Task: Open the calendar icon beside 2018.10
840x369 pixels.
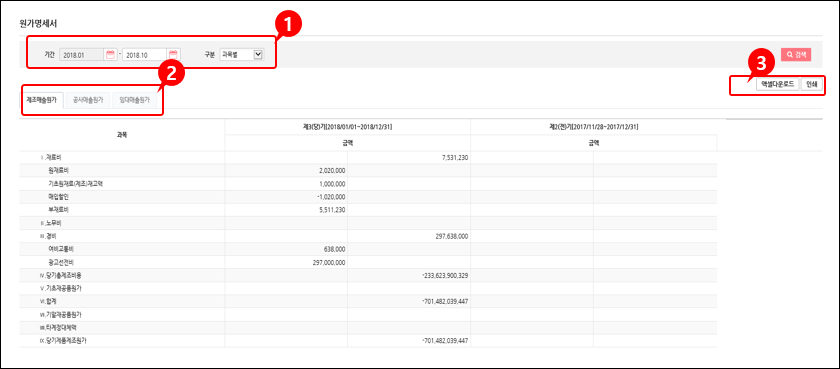Action: point(173,54)
